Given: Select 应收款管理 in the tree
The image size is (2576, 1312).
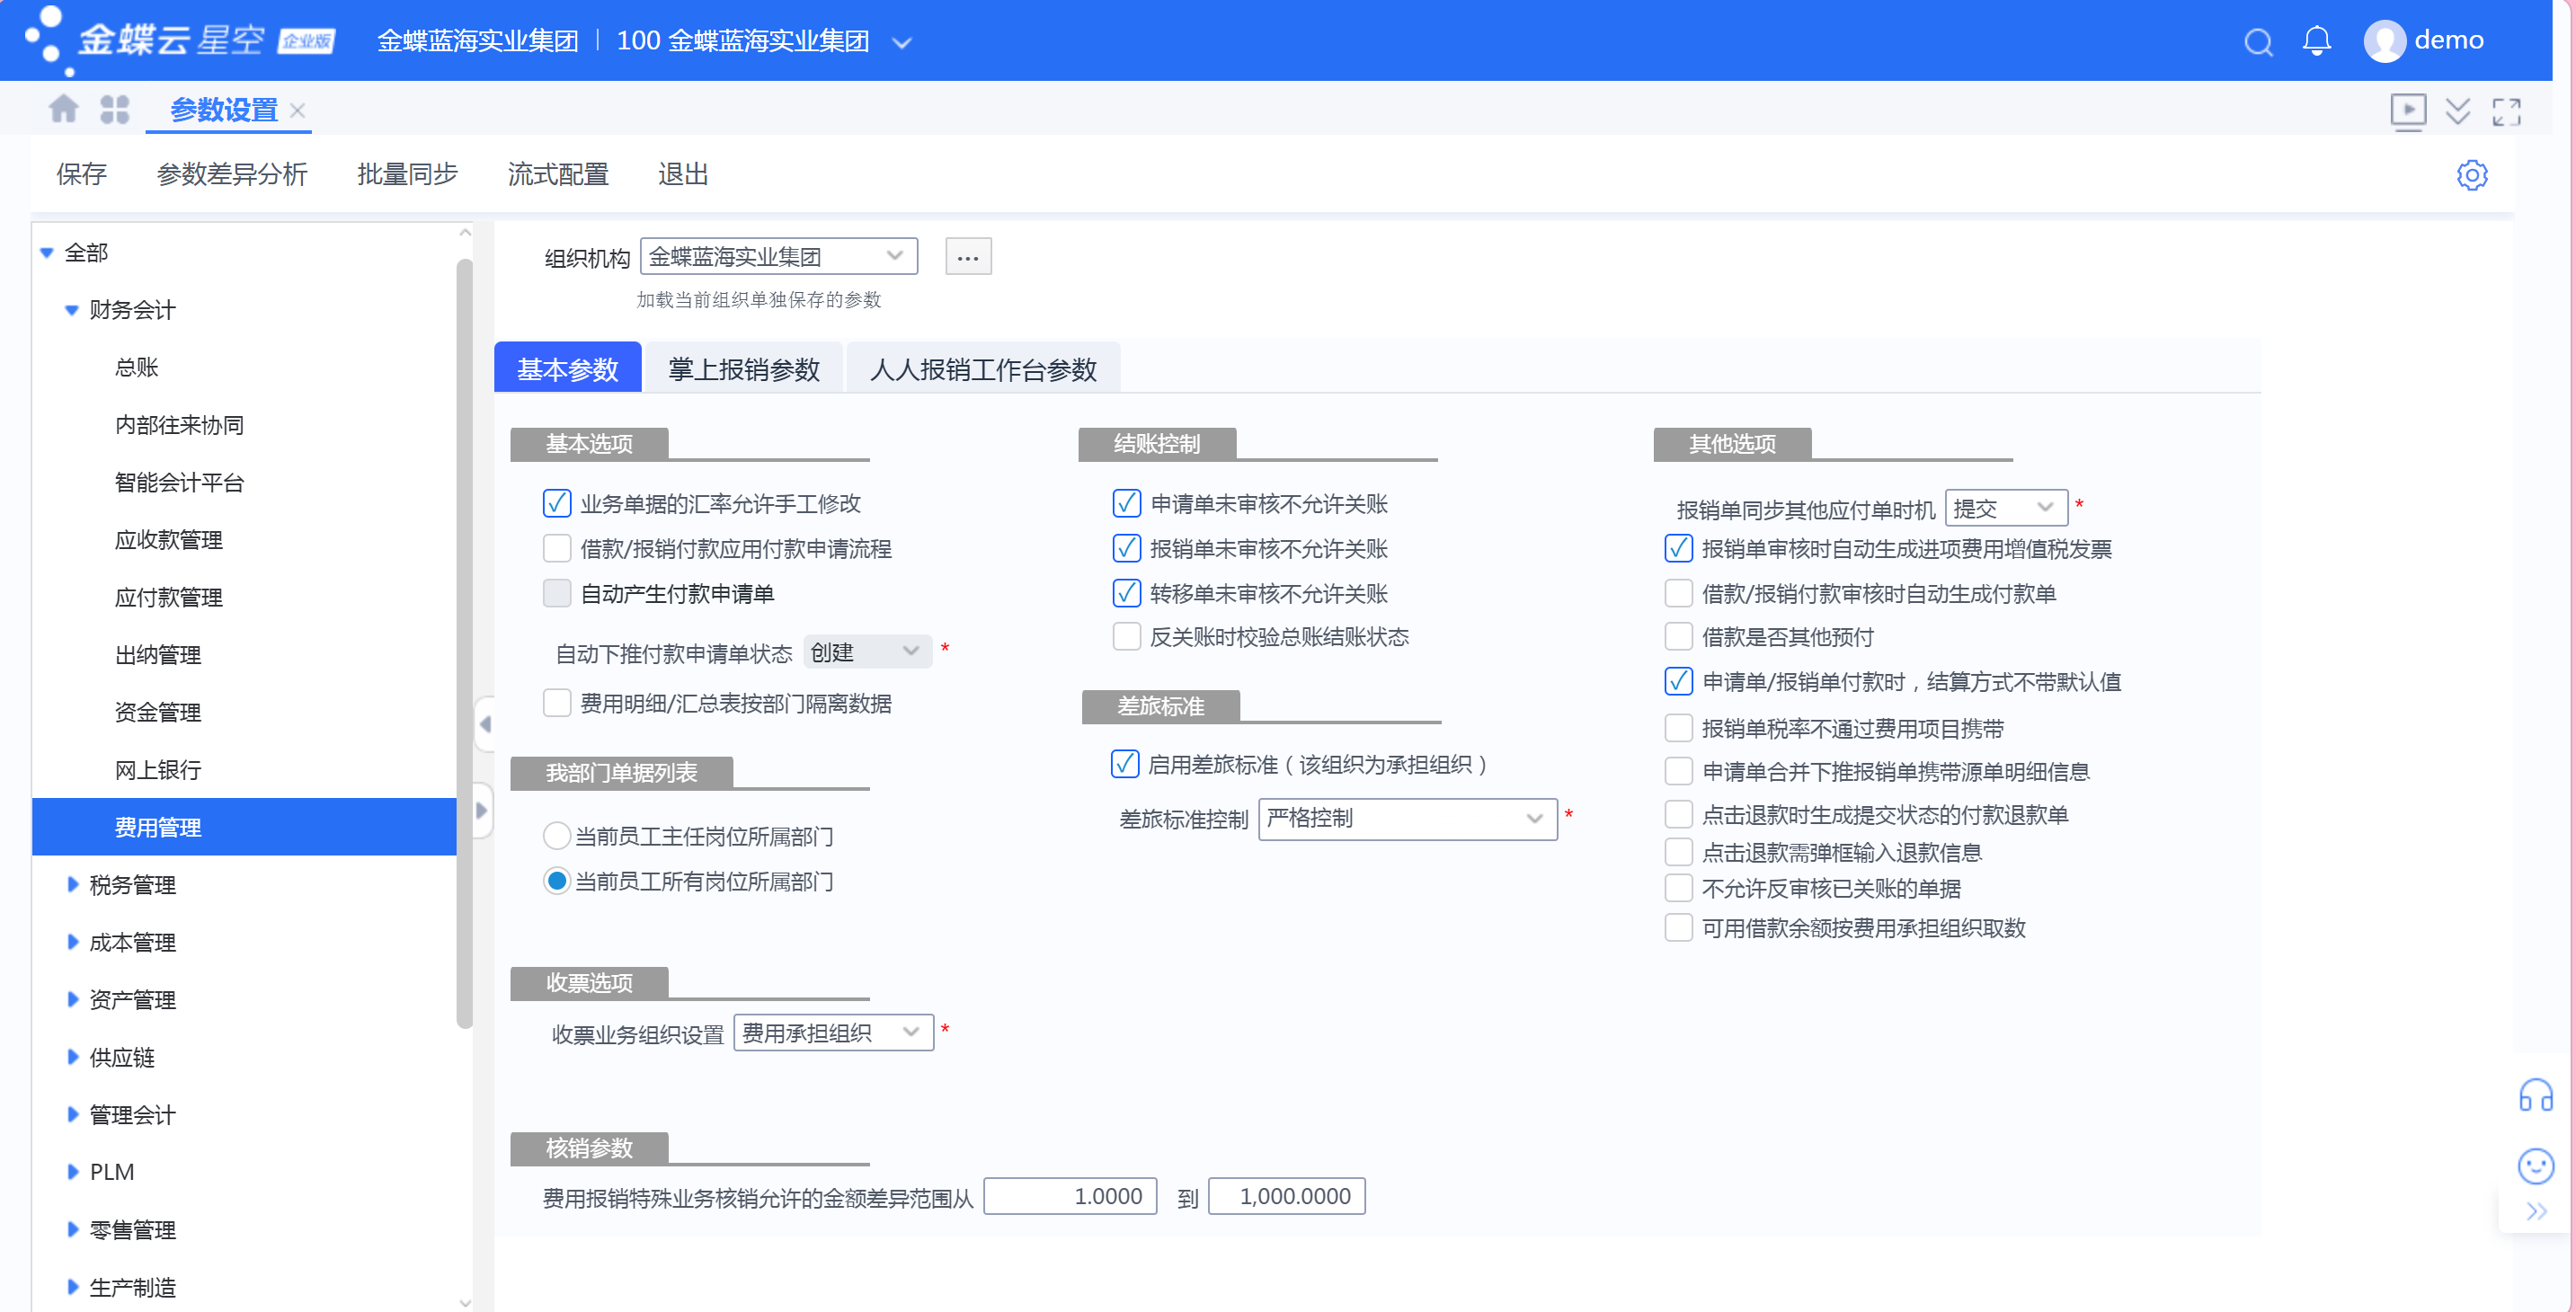Looking at the screenshot, I should click(x=168, y=540).
